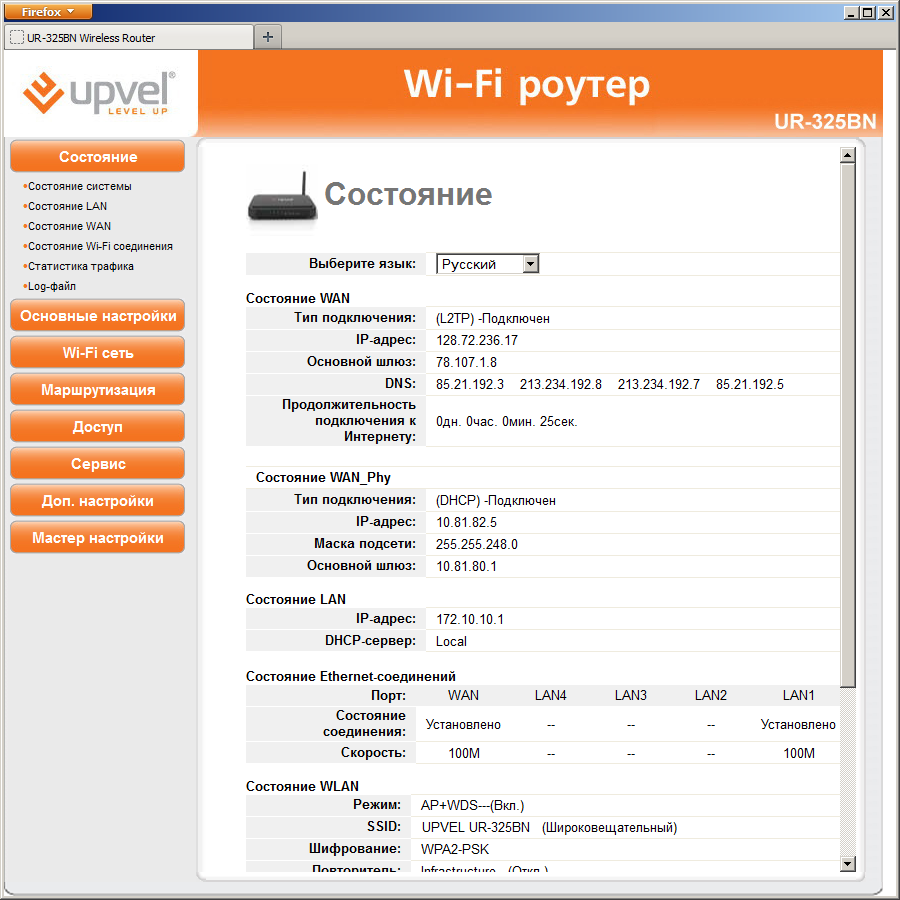
Task: Open the Доступ menu
Action: click(x=98, y=426)
